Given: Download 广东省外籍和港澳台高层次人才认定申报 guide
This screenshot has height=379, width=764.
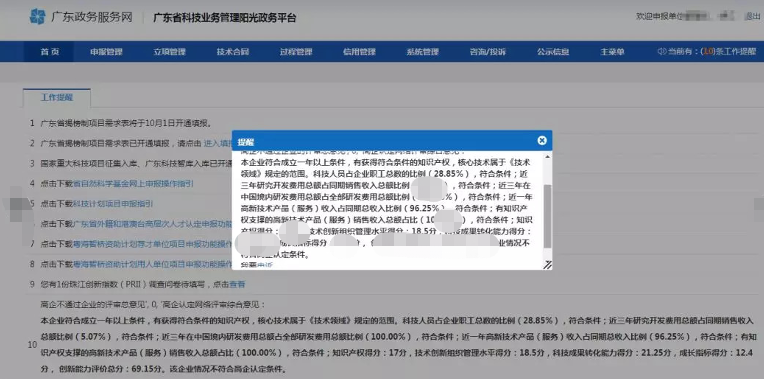Looking at the screenshot, I should tap(152, 224).
